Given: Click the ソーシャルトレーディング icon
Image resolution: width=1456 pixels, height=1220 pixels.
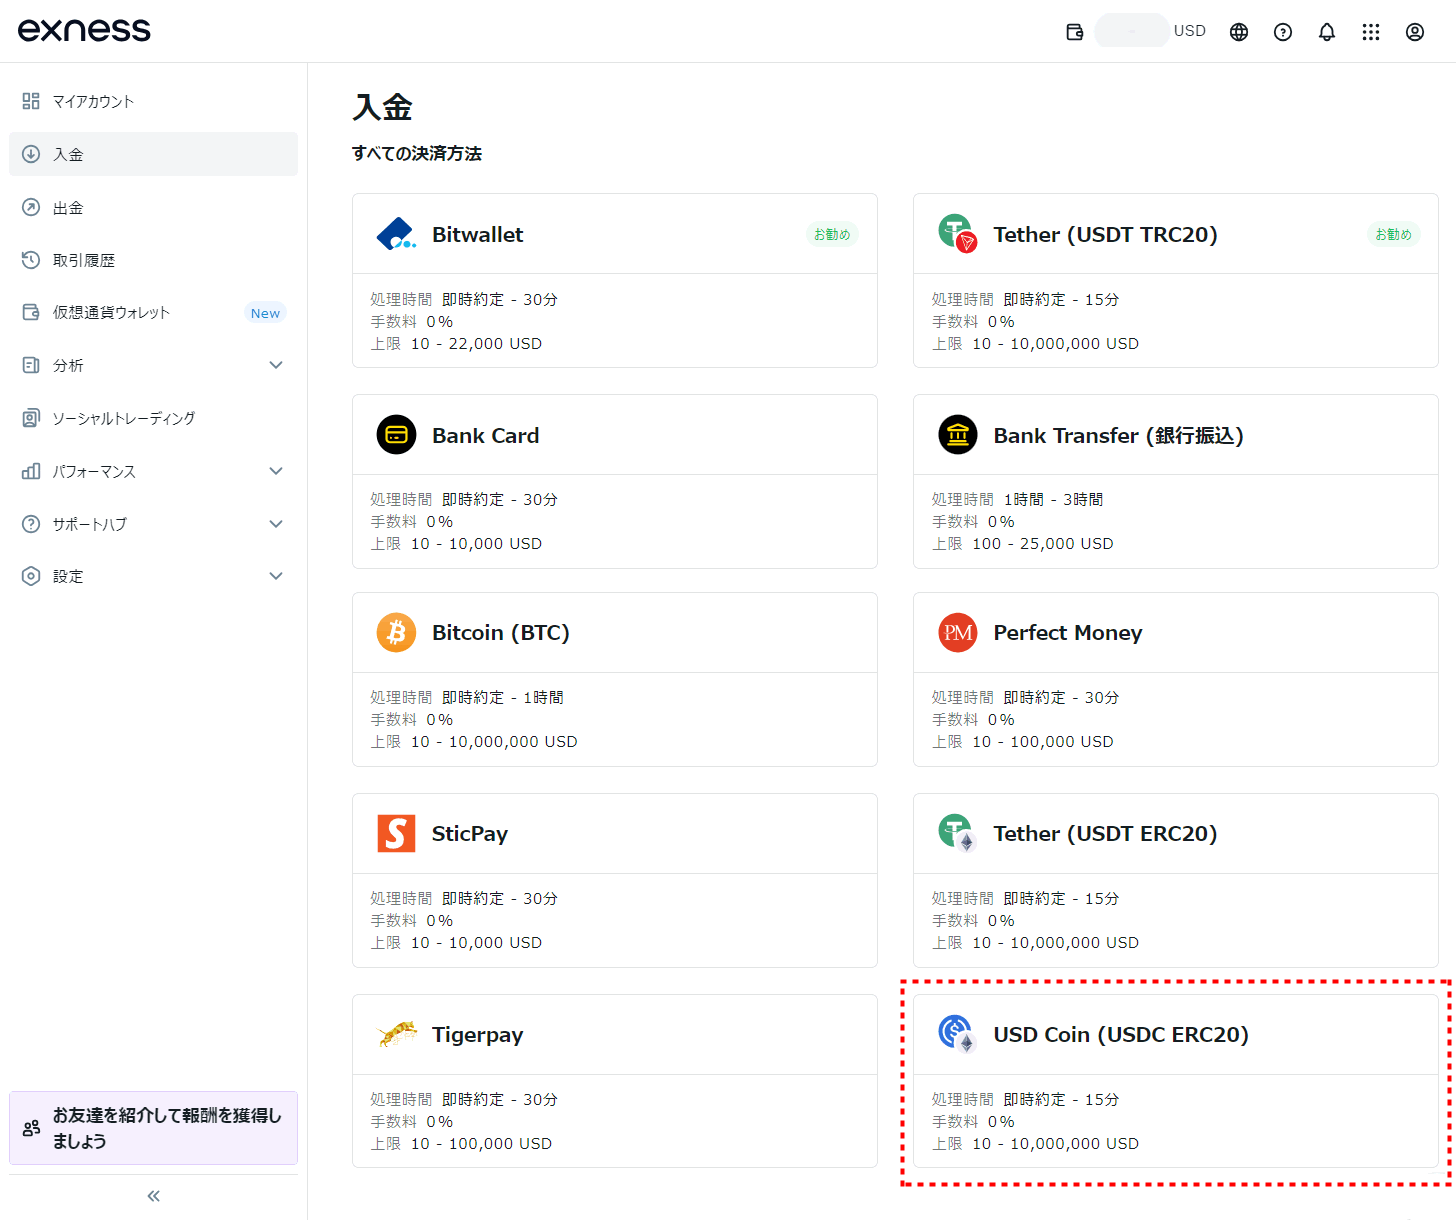Looking at the screenshot, I should point(31,418).
